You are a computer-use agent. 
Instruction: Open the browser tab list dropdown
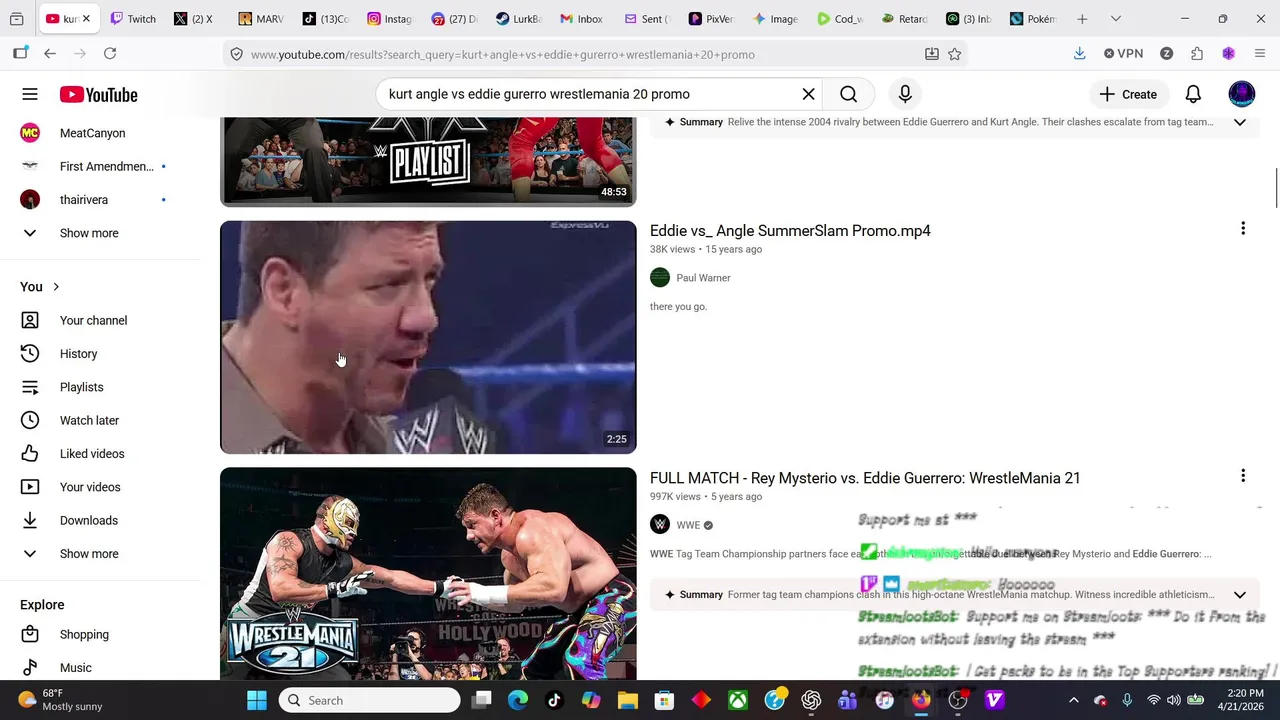1116,19
